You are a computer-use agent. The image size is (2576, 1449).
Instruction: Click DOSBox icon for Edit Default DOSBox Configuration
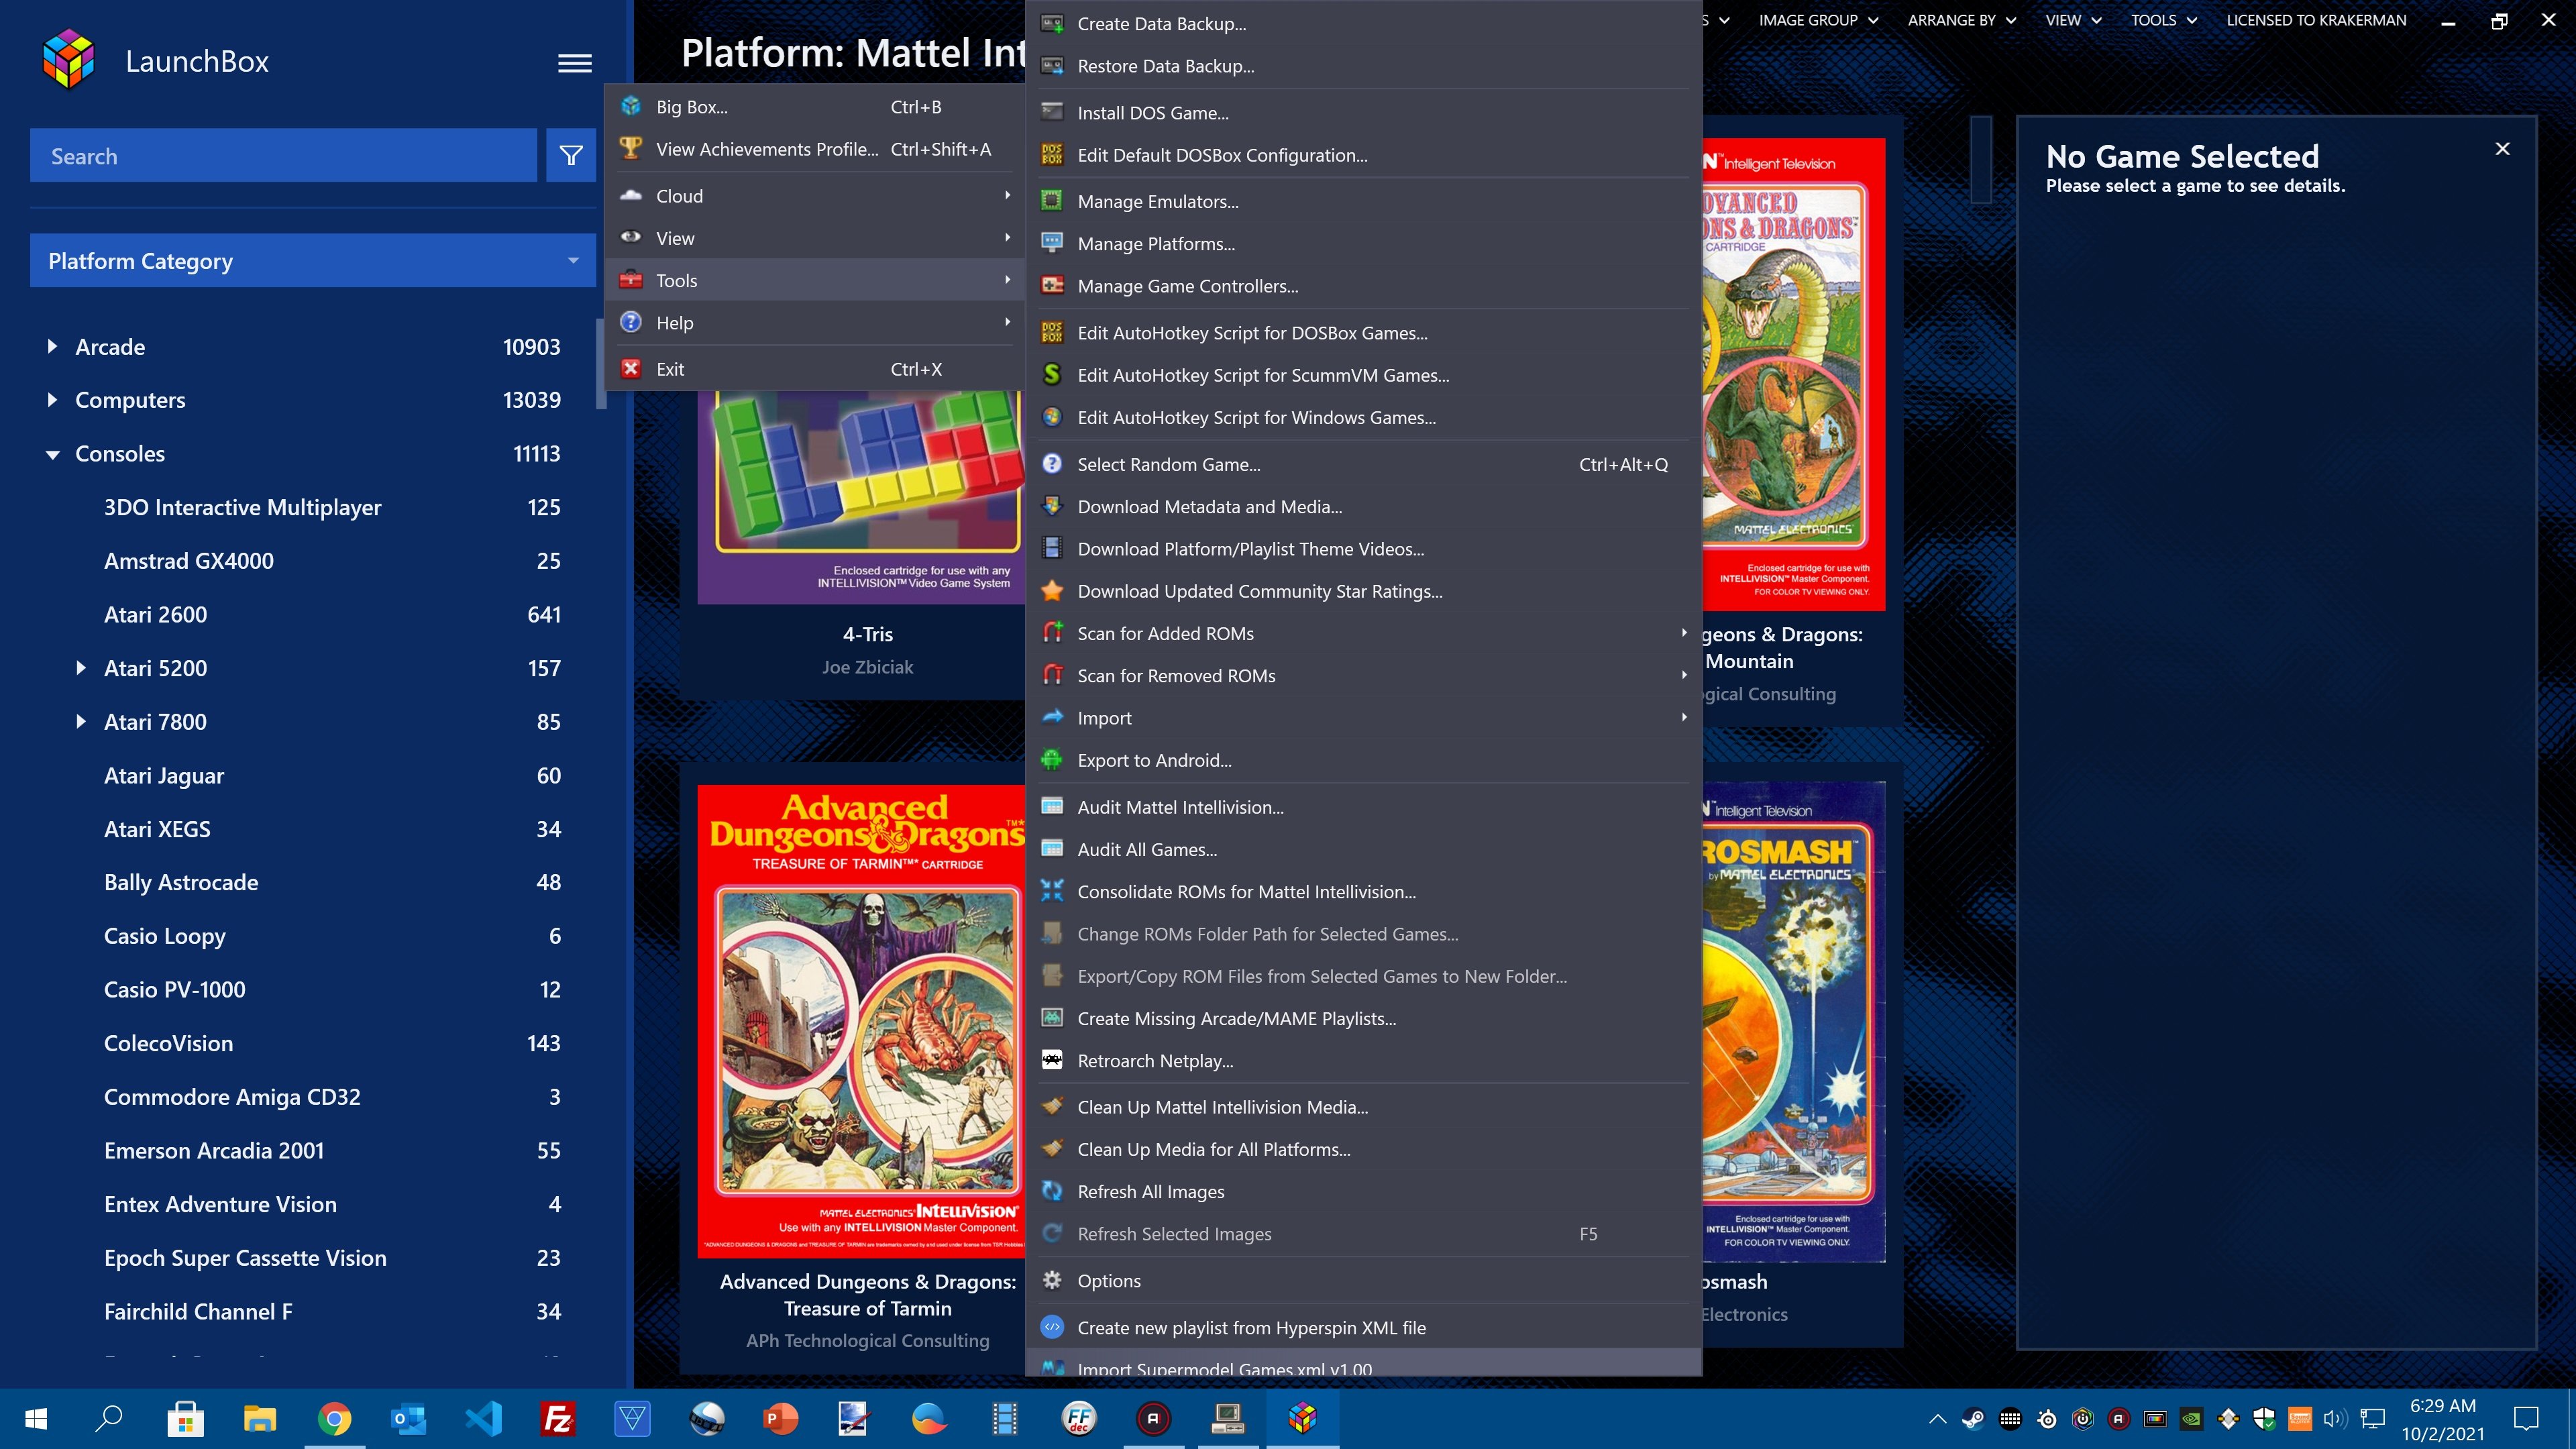coord(1052,155)
